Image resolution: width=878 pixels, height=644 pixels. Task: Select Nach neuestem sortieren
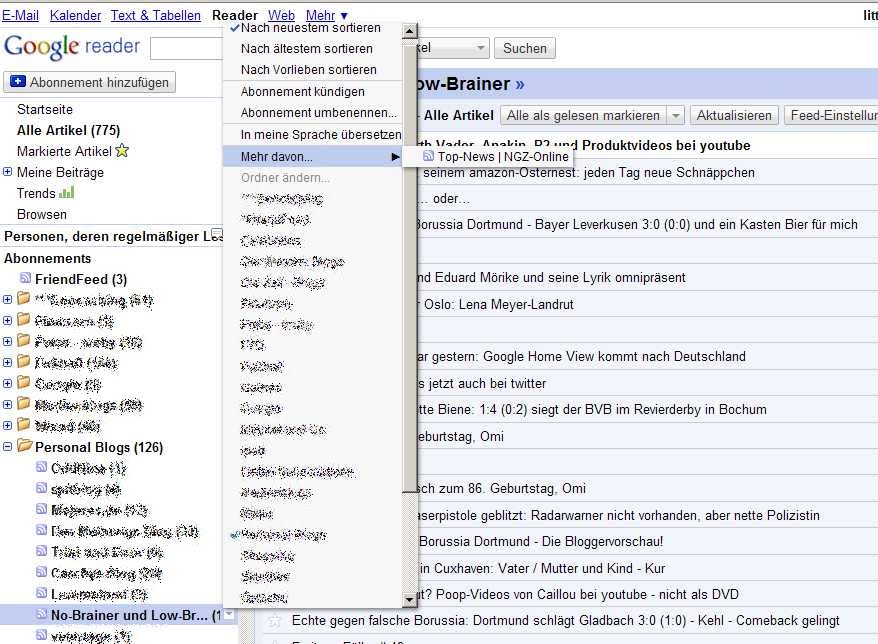(312, 28)
